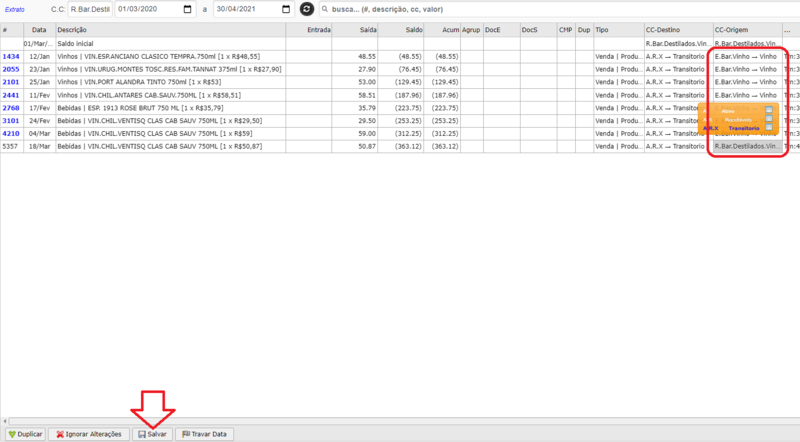Click the CC-Origem cell in row 2055

(x=747, y=69)
